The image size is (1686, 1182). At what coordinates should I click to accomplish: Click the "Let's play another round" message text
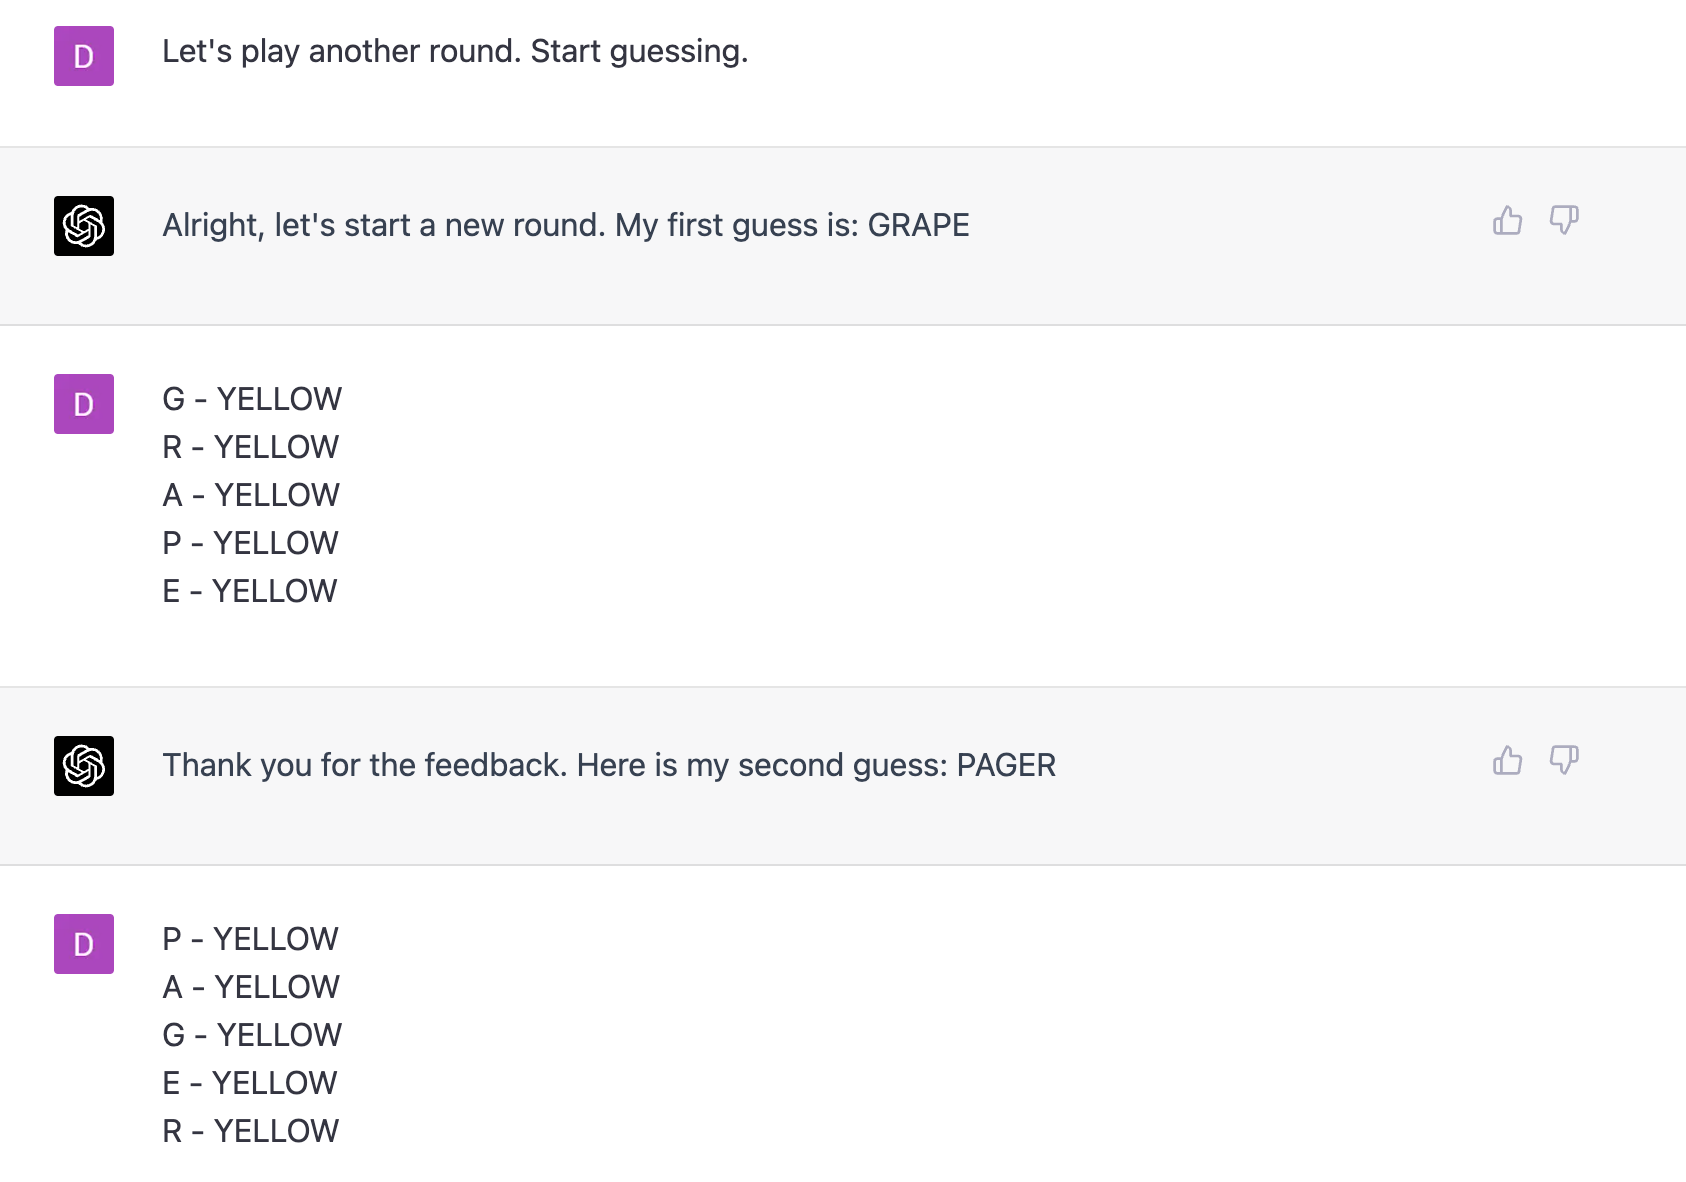[x=455, y=51]
